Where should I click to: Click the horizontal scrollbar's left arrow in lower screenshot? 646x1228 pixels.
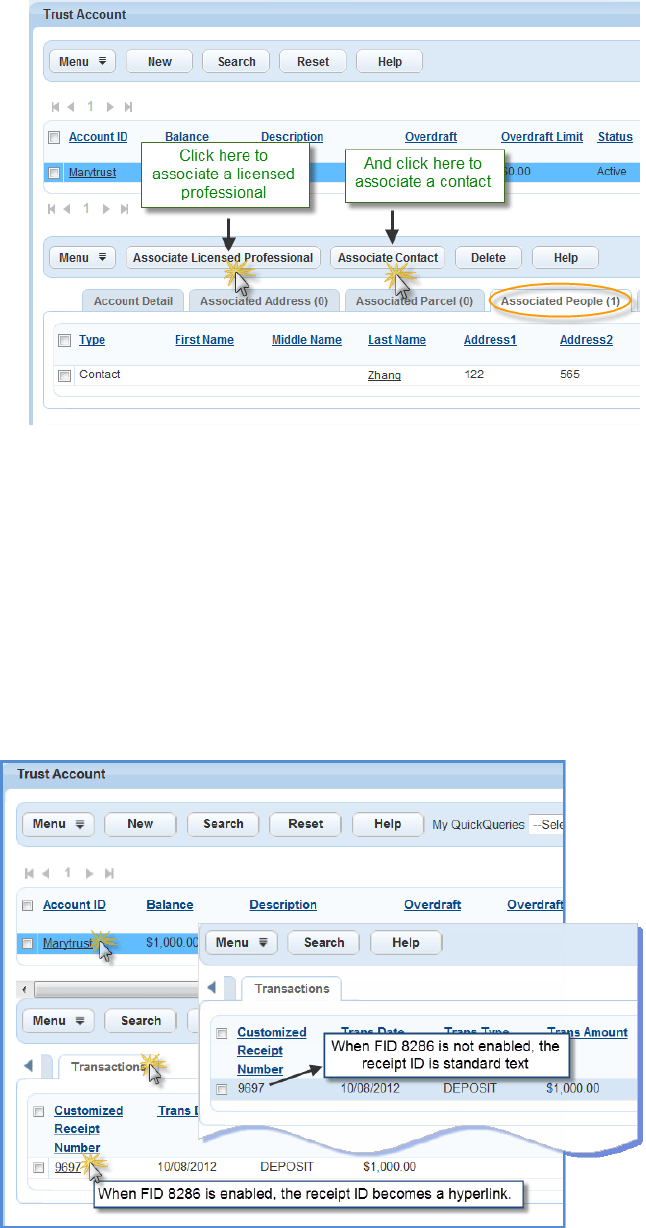tap(24, 988)
